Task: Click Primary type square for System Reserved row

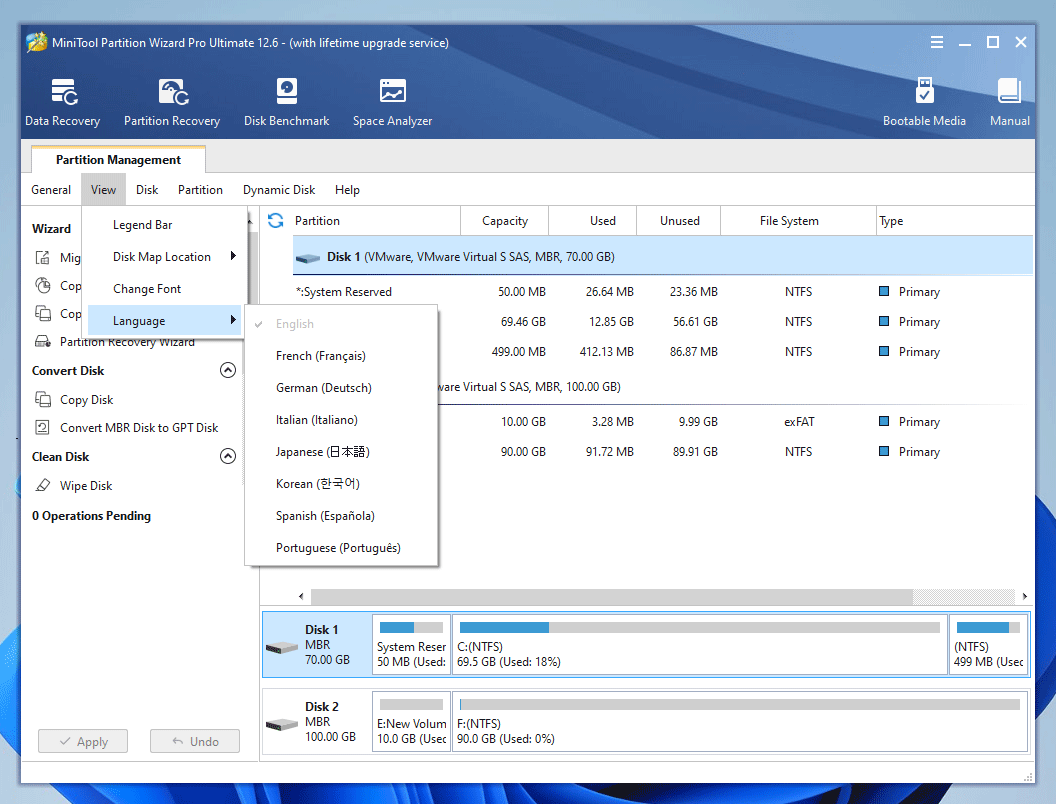Action: coord(884,291)
